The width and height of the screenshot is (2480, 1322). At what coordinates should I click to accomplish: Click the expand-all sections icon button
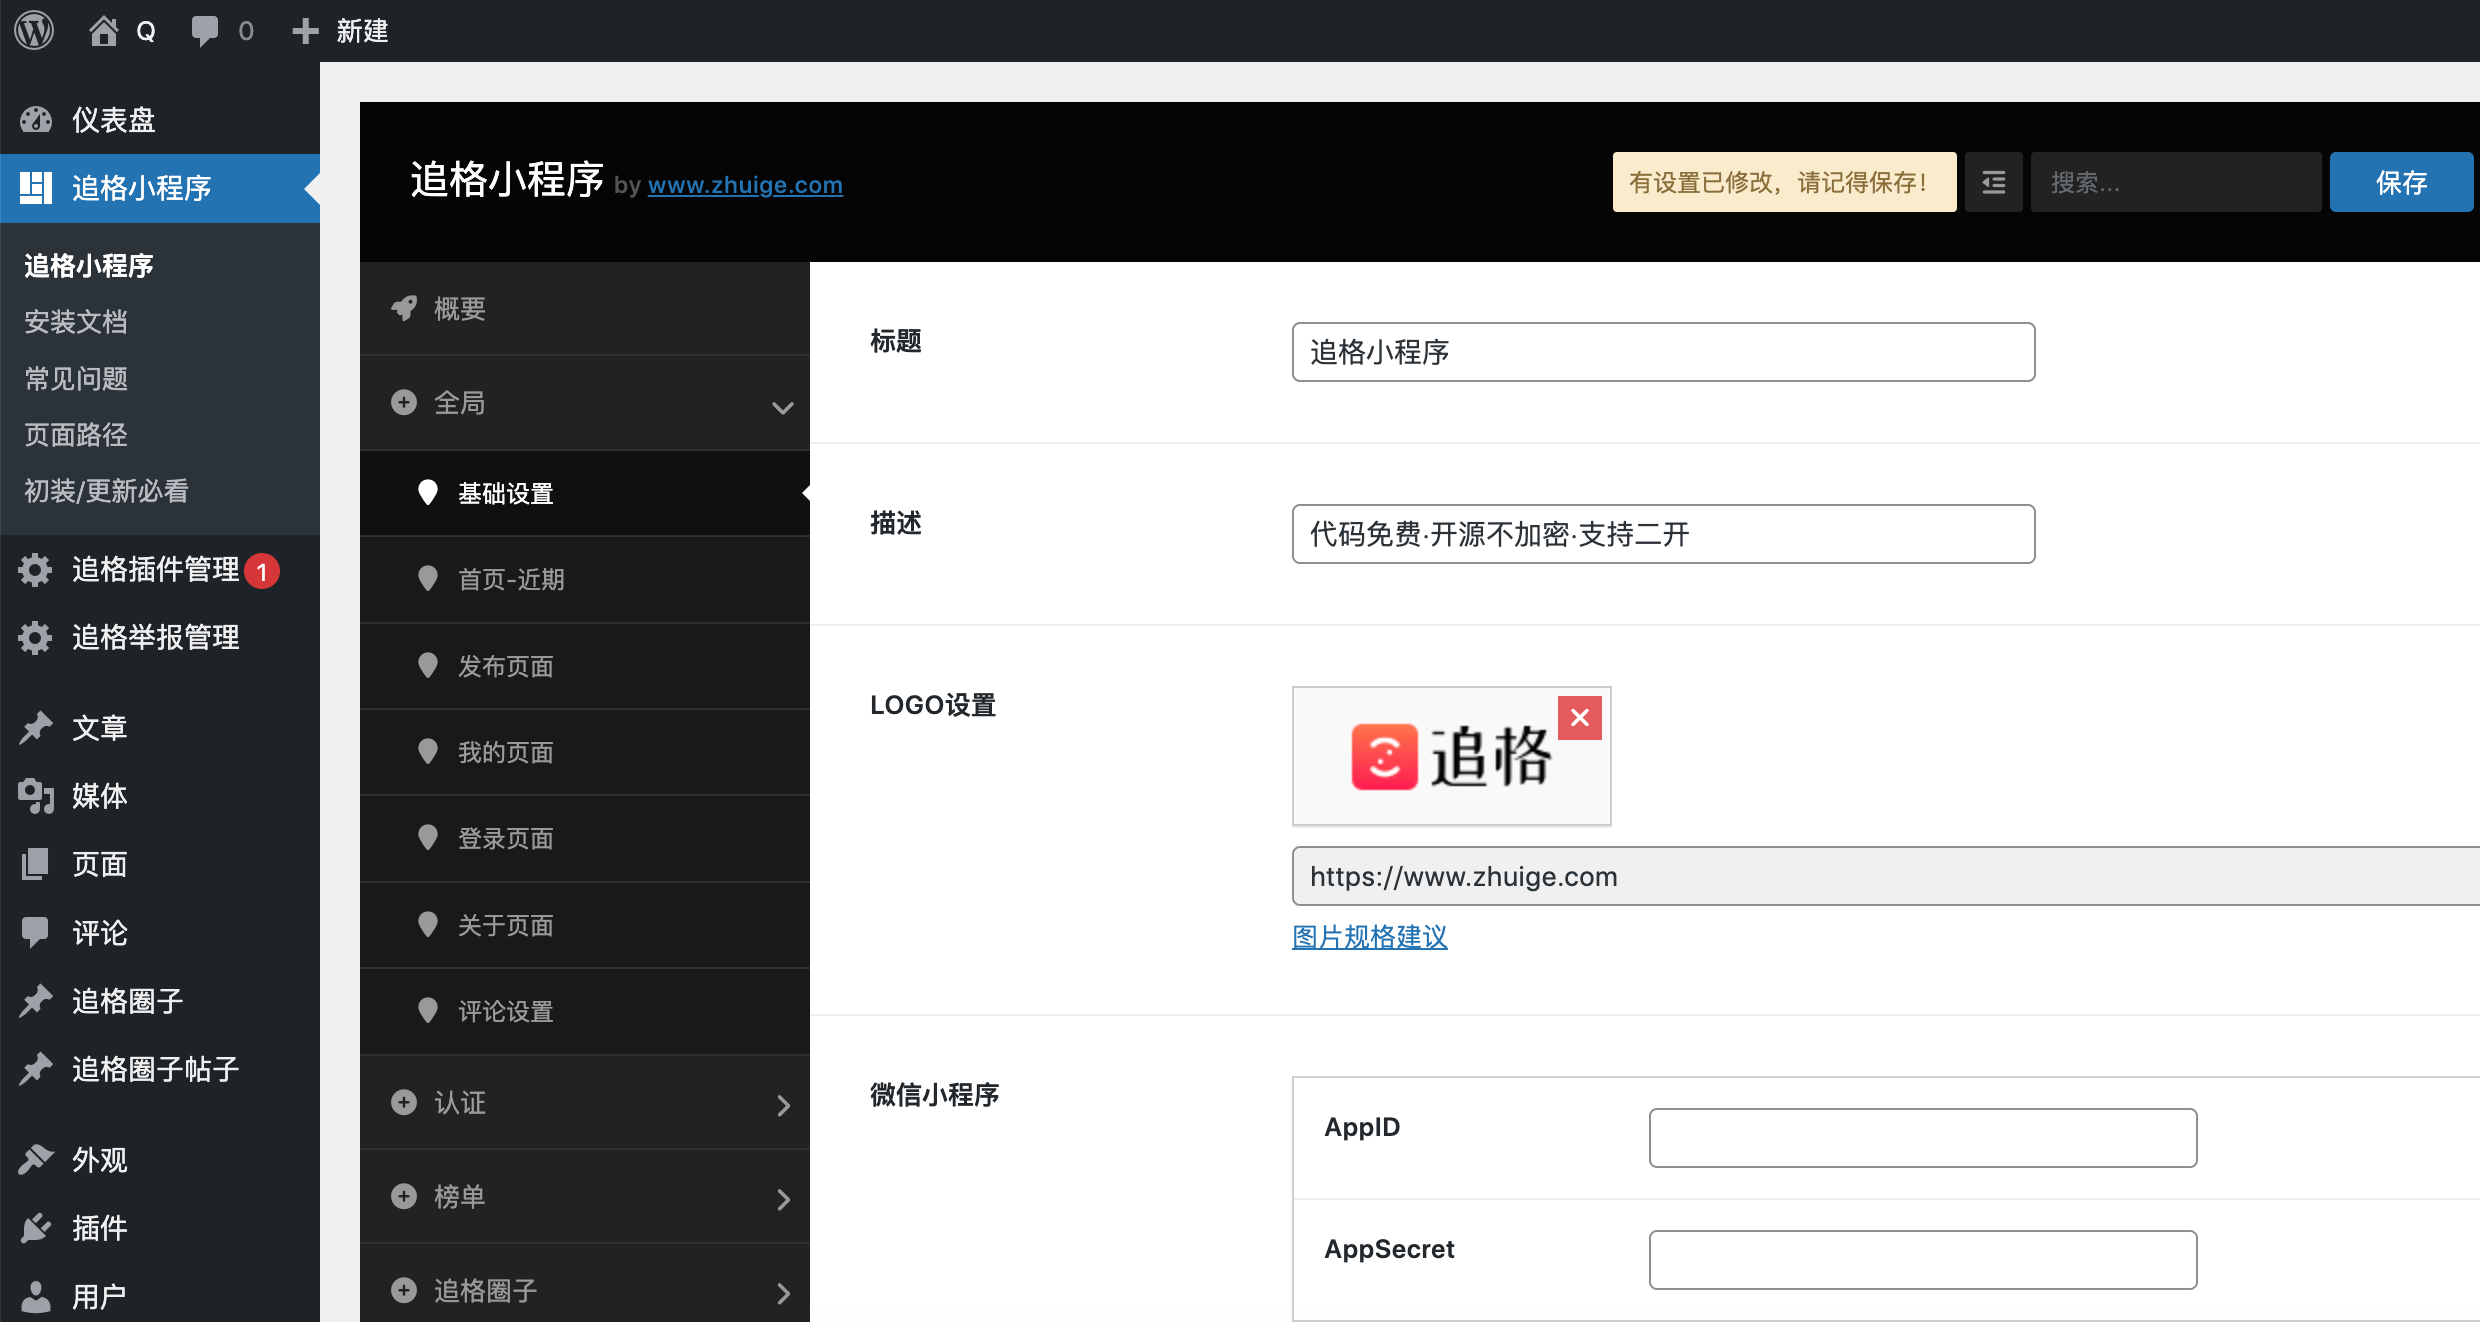[1993, 182]
